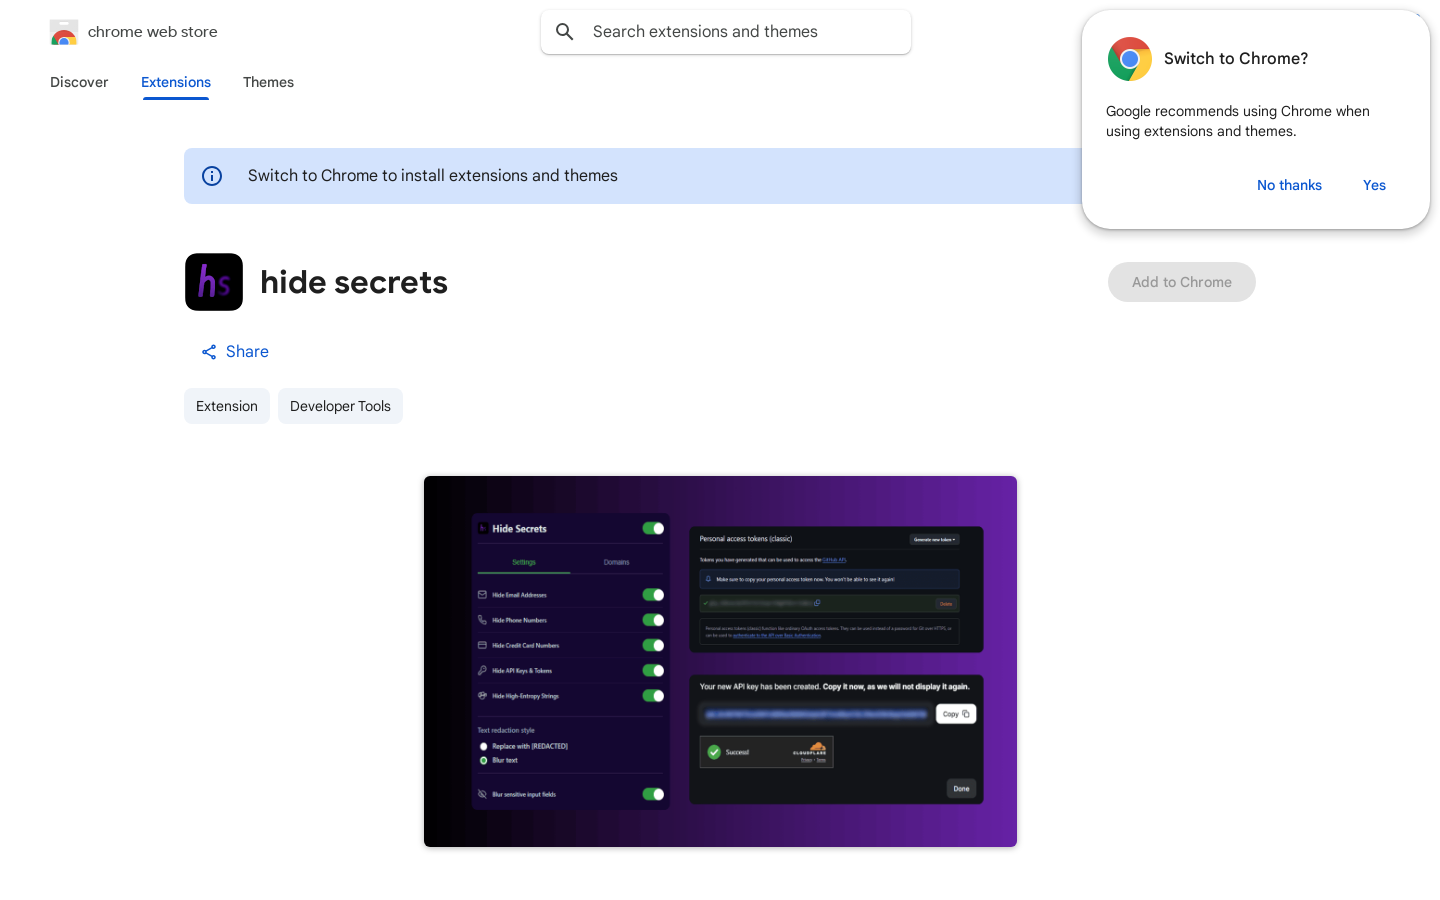Select the Developer Tools category chip

340,406
